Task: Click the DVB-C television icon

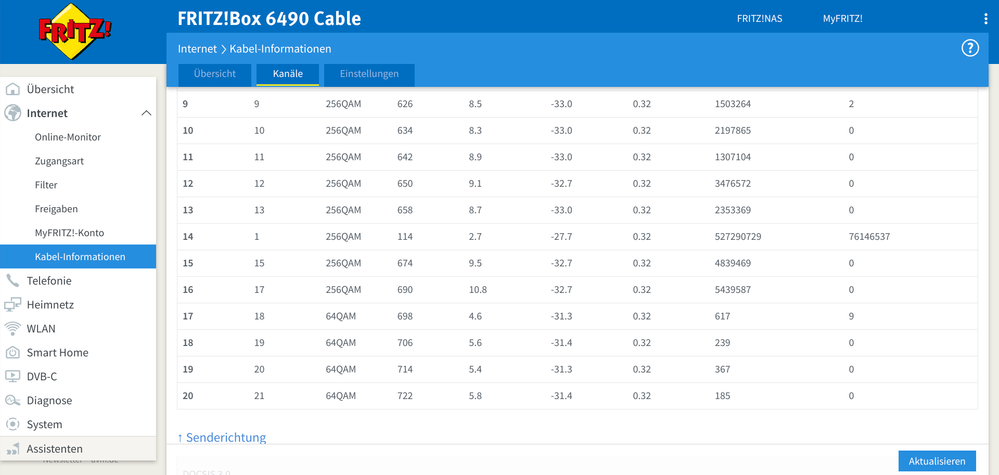Action: tap(13, 376)
